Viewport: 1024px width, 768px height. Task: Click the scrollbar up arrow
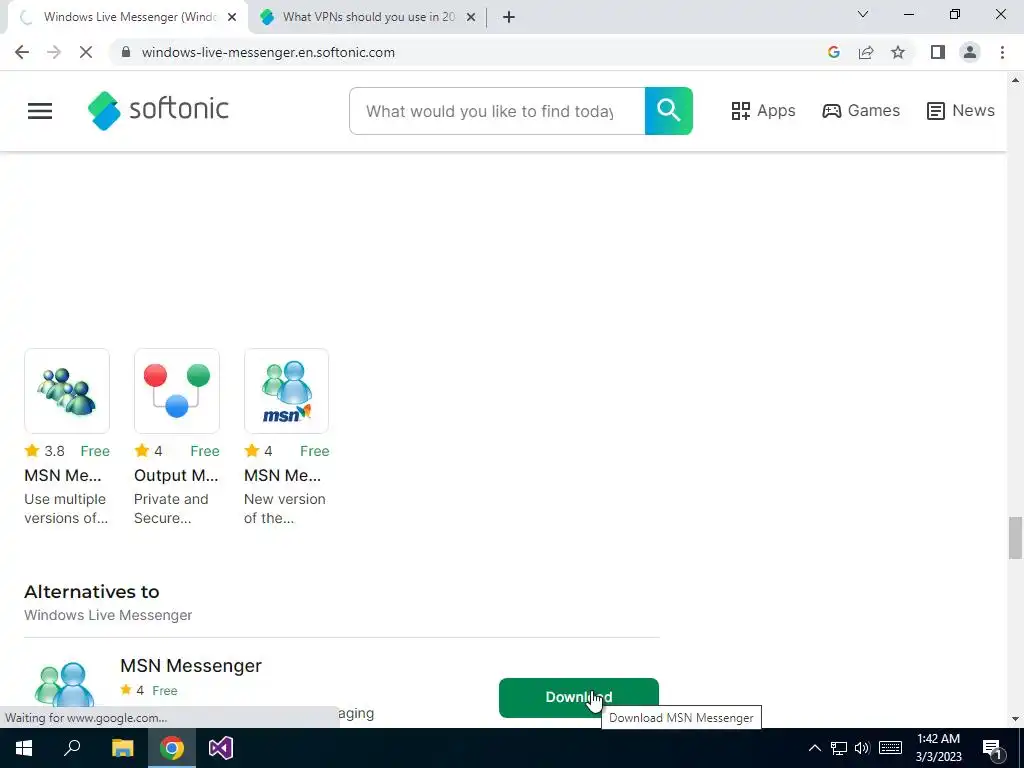(x=1015, y=80)
